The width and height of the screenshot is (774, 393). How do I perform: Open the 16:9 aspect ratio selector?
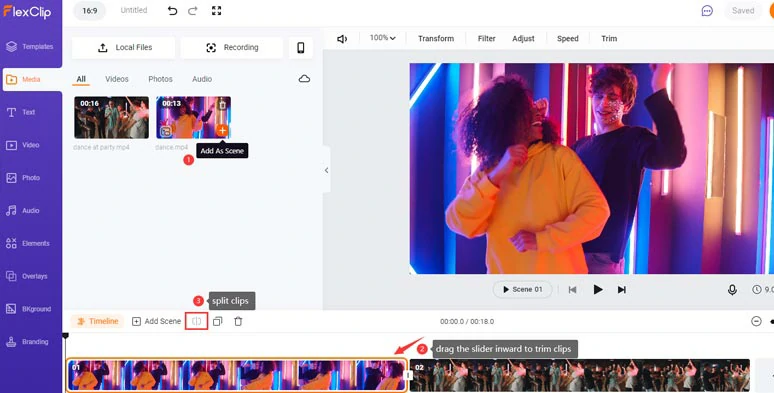pyautogui.click(x=90, y=11)
